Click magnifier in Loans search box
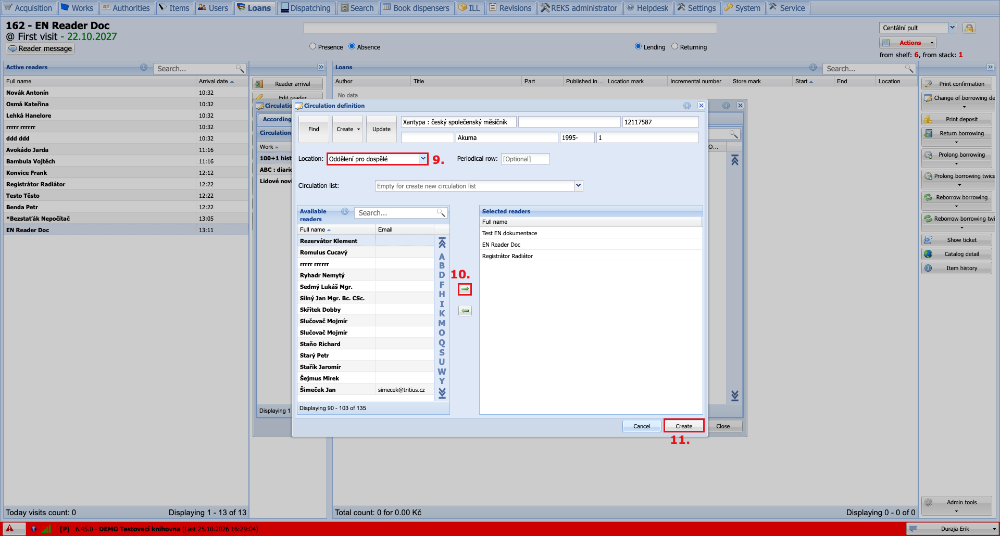The width and height of the screenshot is (1000, 536). 909,68
